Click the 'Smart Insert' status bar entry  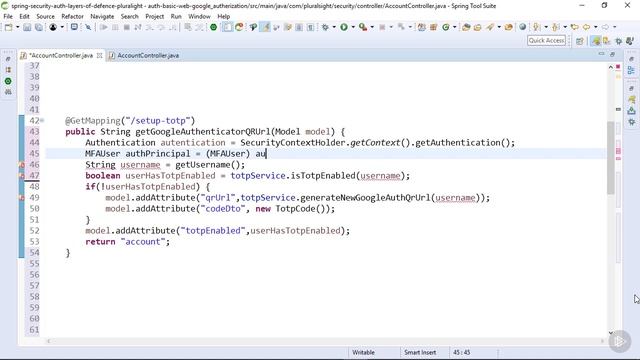coord(420,352)
